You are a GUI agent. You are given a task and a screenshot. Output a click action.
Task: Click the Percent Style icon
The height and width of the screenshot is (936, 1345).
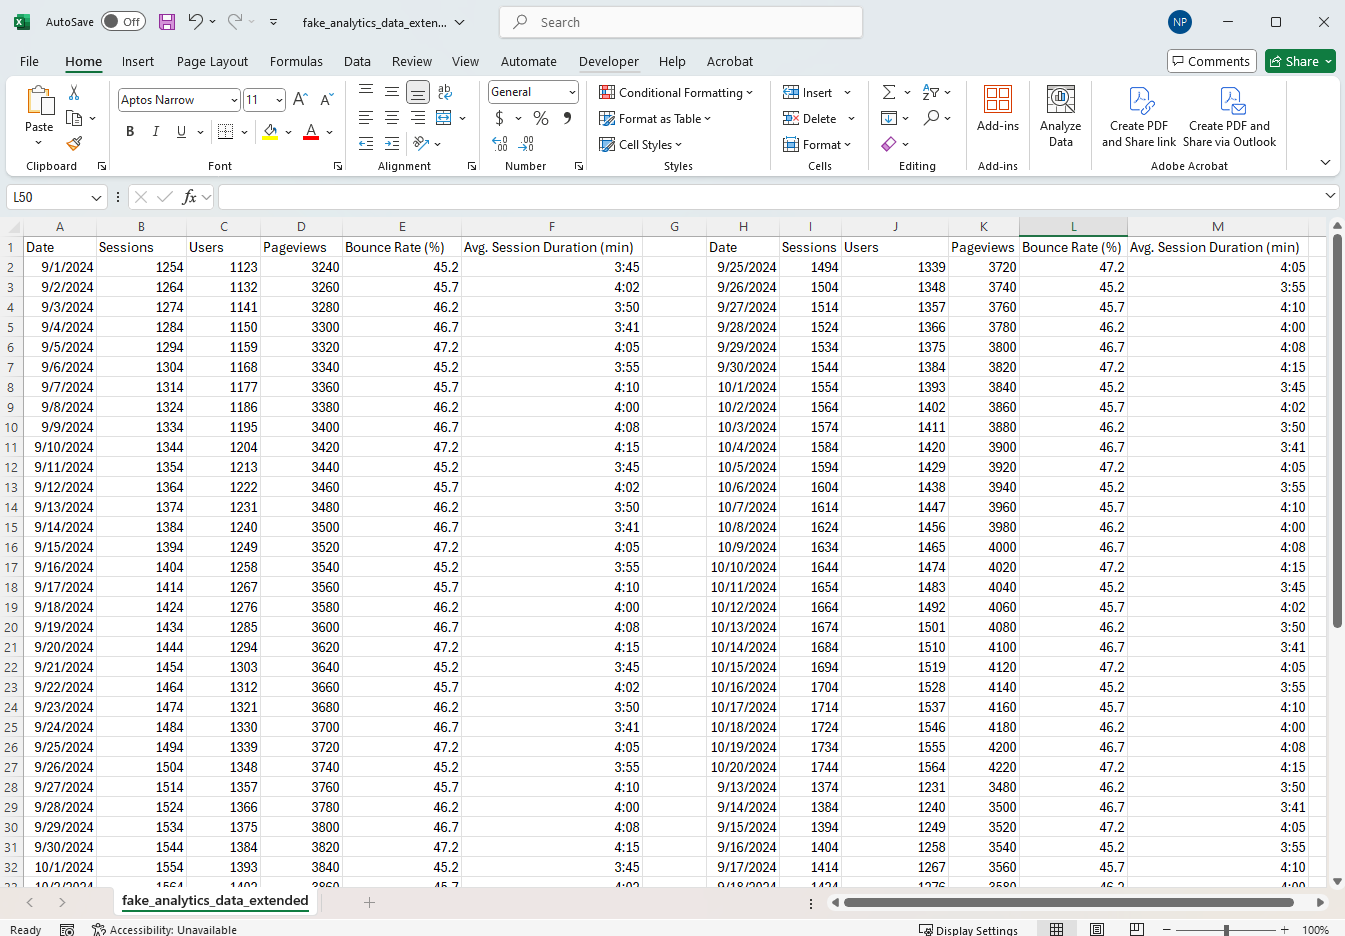click(x=541, y=118)
